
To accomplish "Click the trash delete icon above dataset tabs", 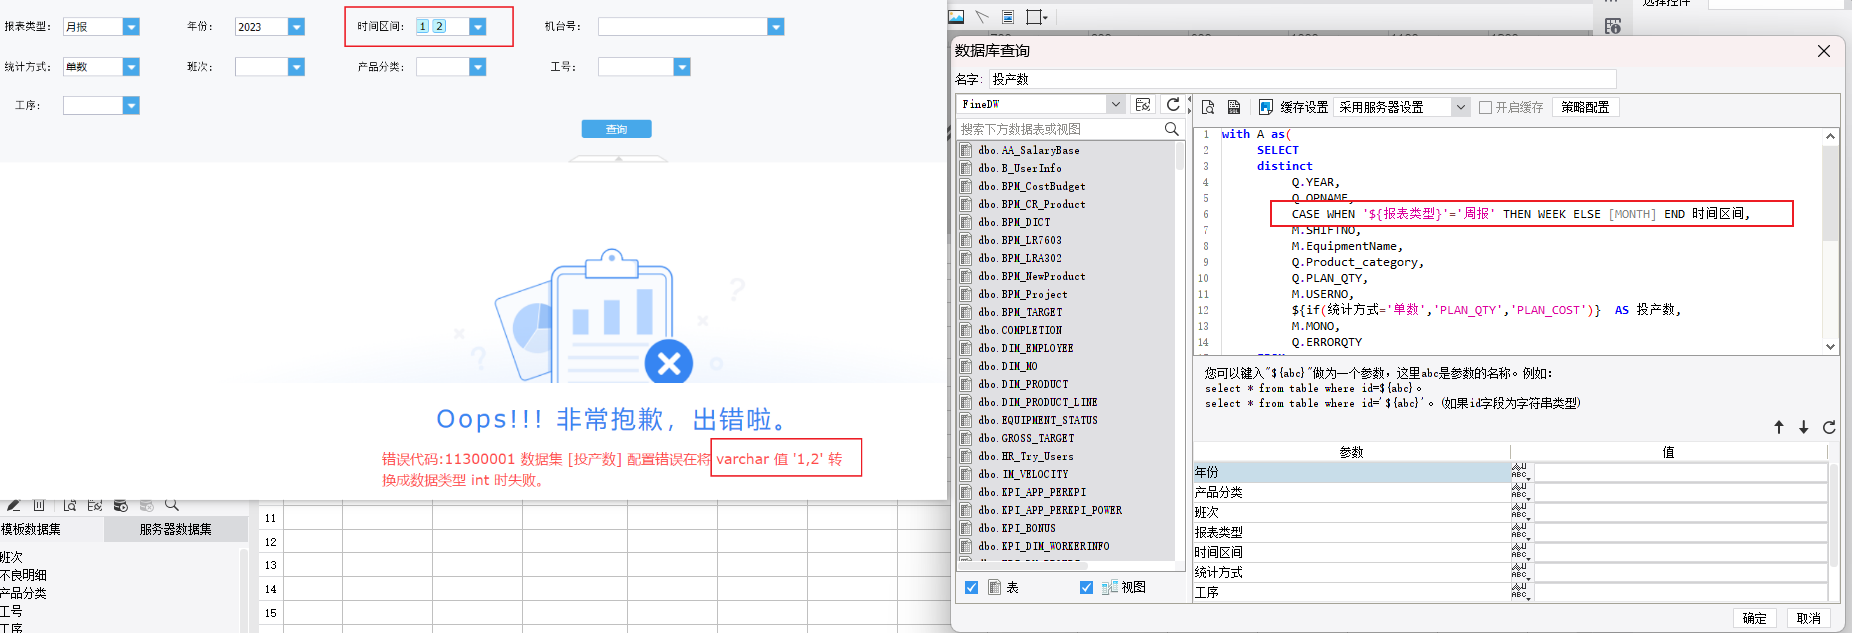I will 39,505.
